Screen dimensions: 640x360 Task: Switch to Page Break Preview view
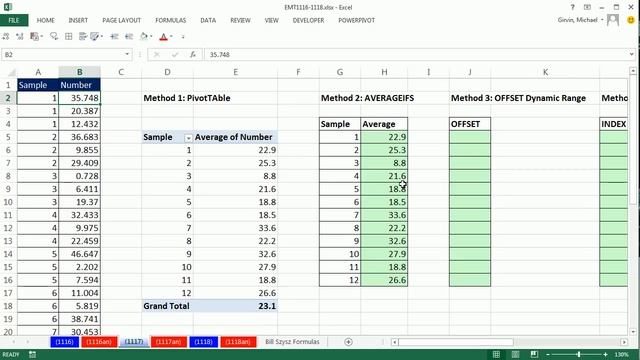tap(534, 354)
